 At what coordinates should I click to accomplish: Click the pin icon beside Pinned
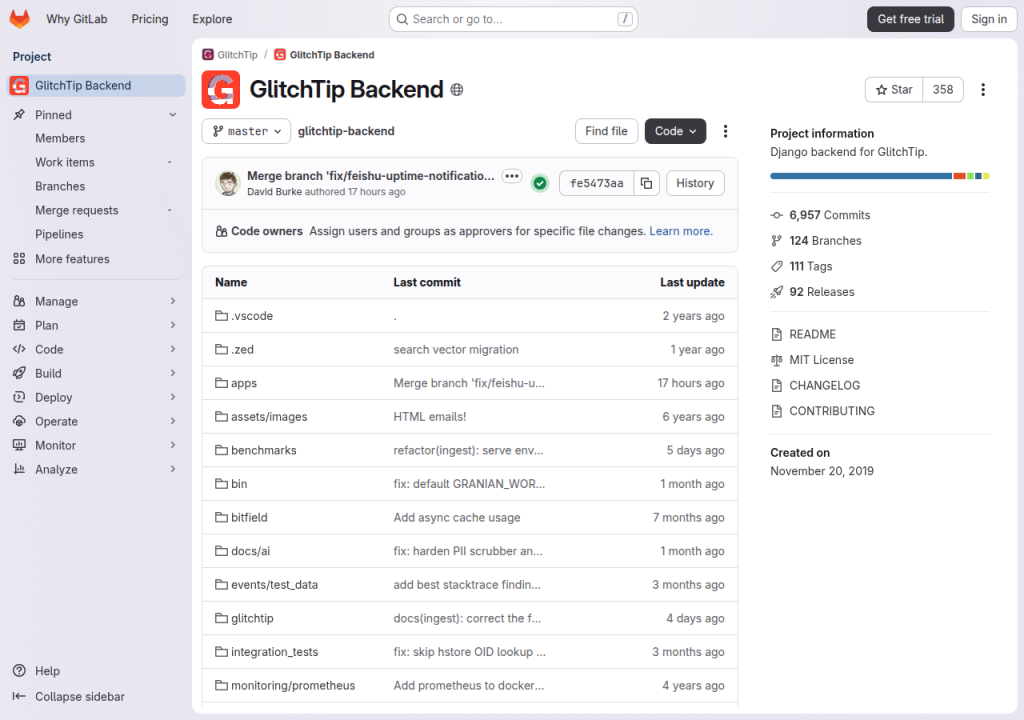pos(19,115)
